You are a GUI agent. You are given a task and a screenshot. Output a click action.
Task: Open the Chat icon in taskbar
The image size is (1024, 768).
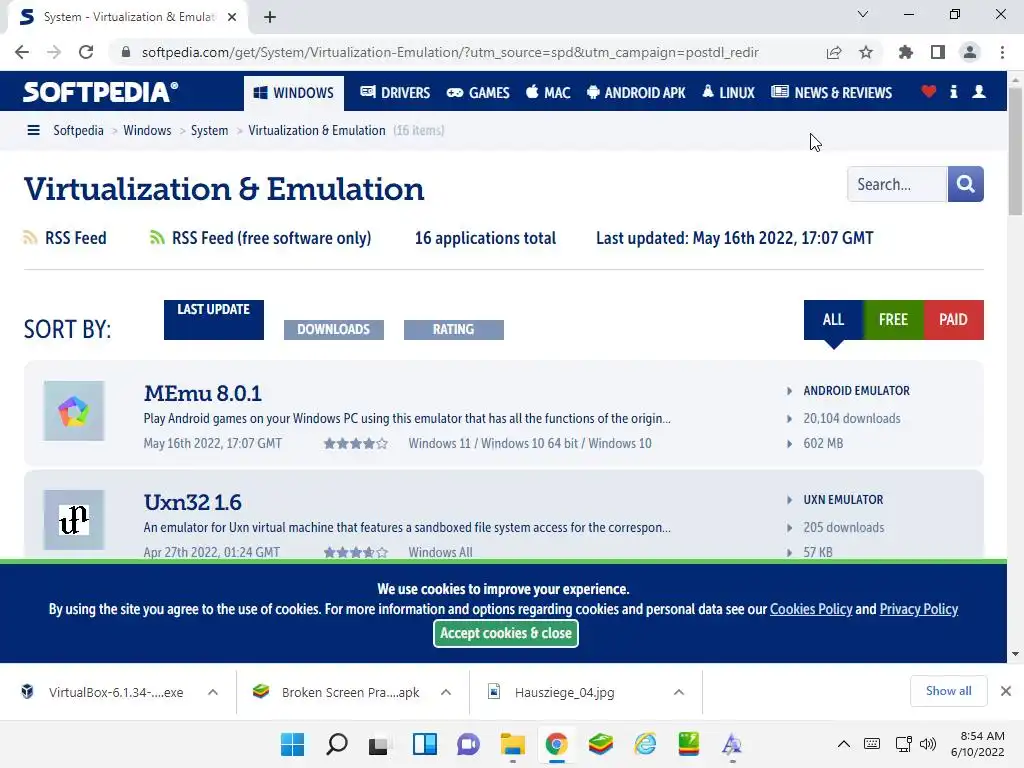coord(468,744)
